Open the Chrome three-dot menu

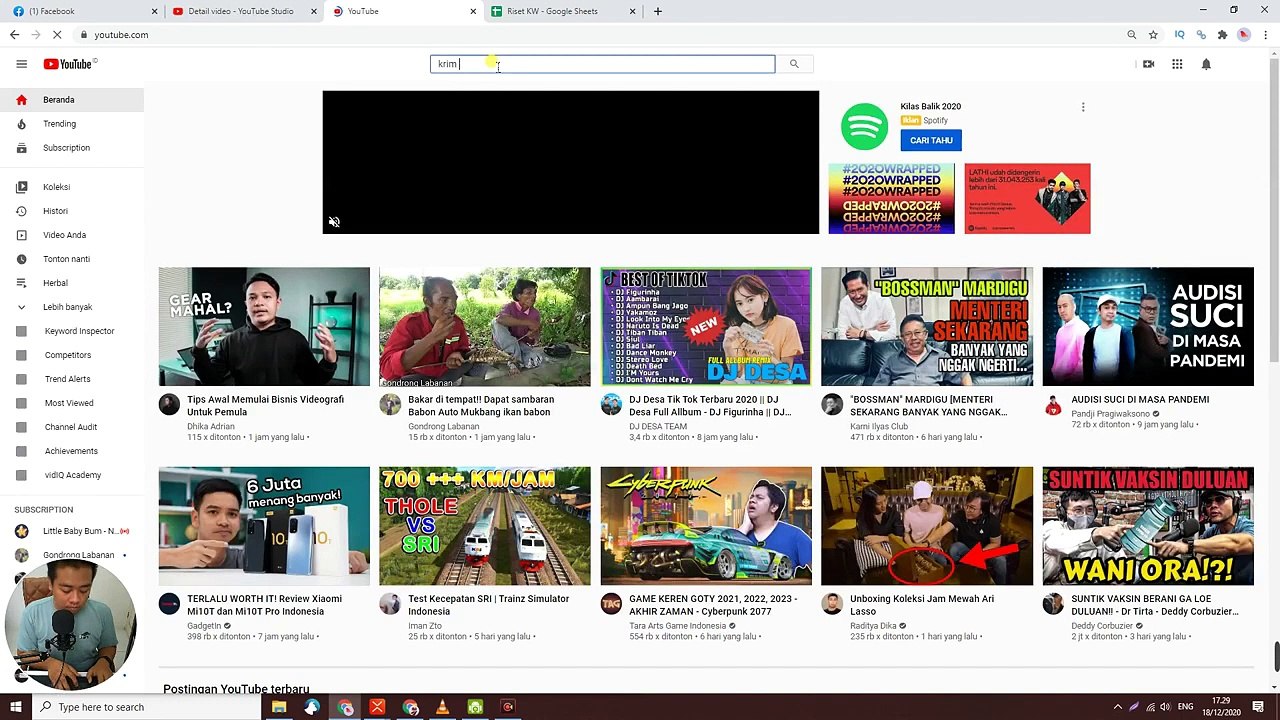point(1265,35)
